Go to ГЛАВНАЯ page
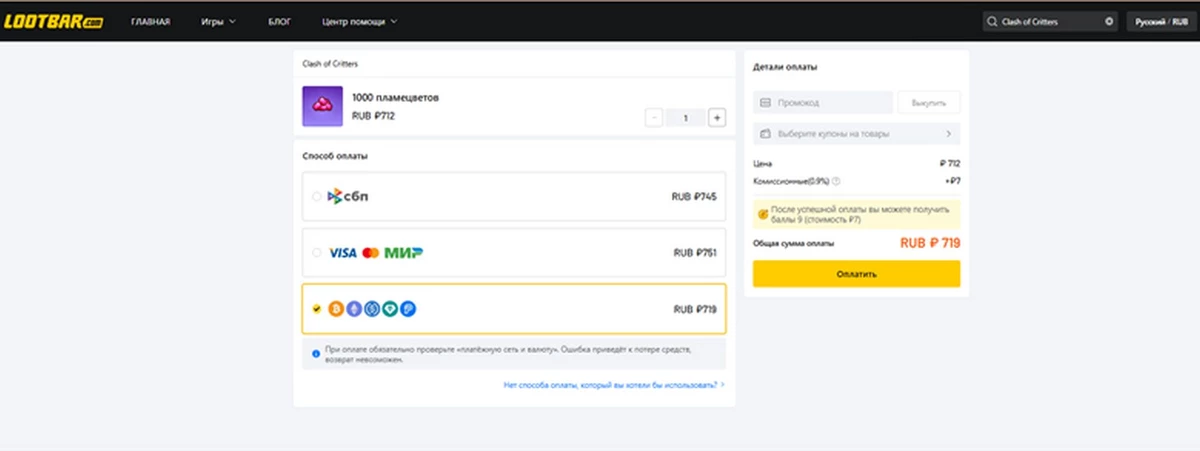1200x451 pixels. (x=150, y=21)
